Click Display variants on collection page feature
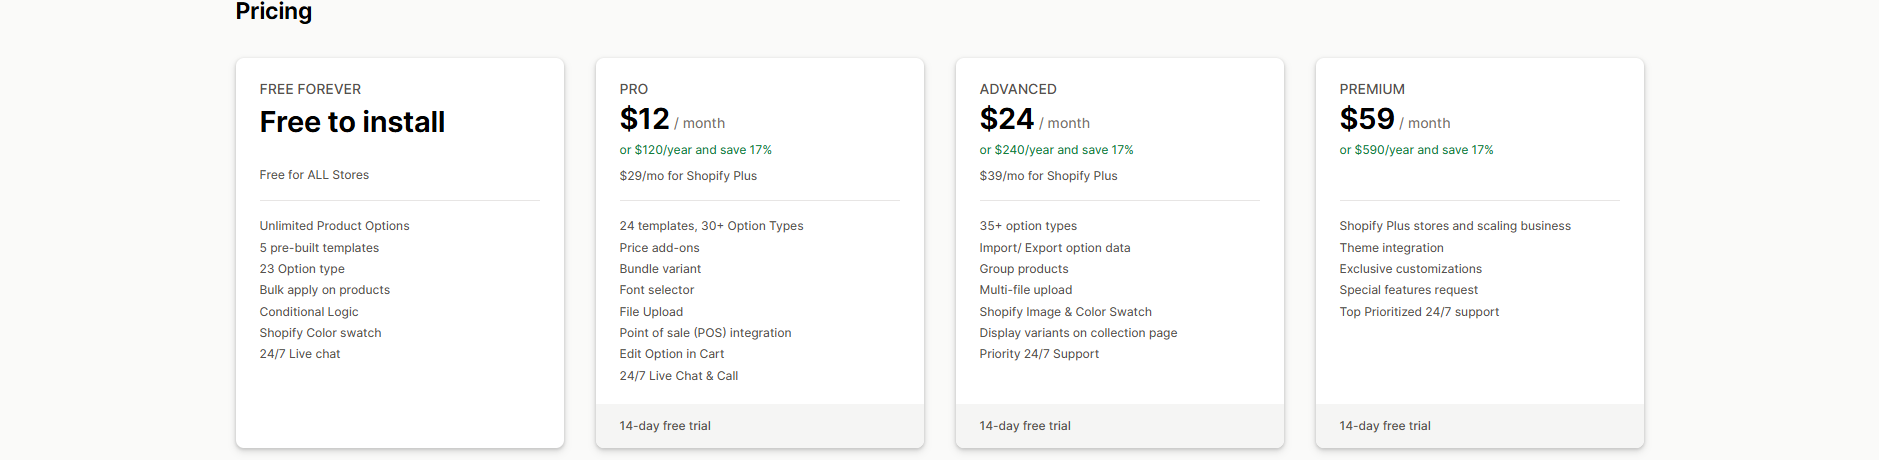 [1078, 333]
